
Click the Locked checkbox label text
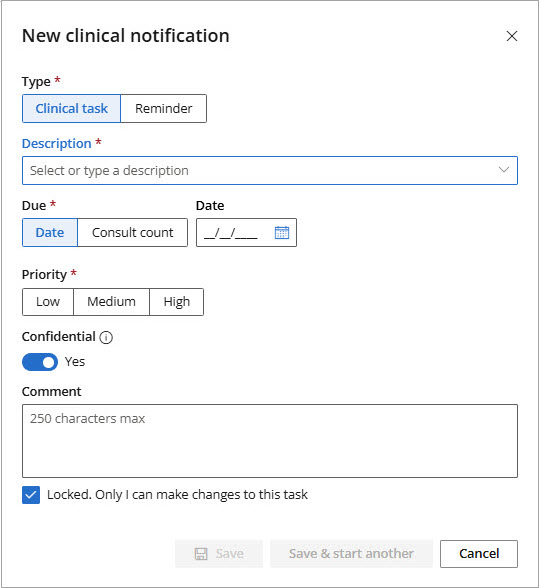click(177, 495)
